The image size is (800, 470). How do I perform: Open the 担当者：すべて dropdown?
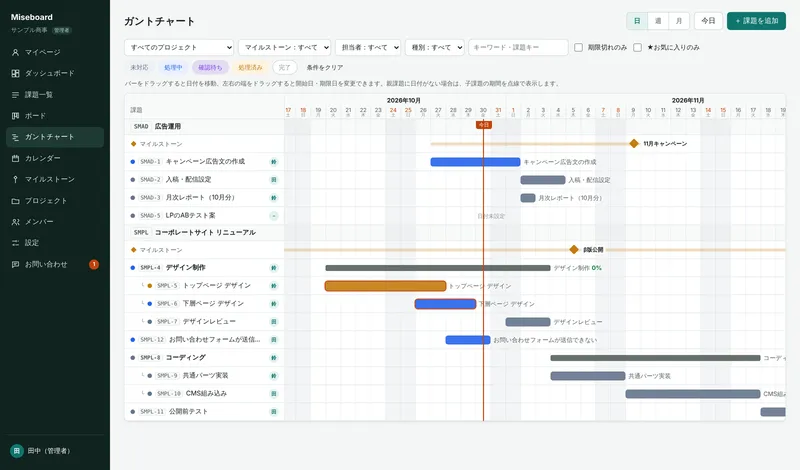[x=368, y=47]
